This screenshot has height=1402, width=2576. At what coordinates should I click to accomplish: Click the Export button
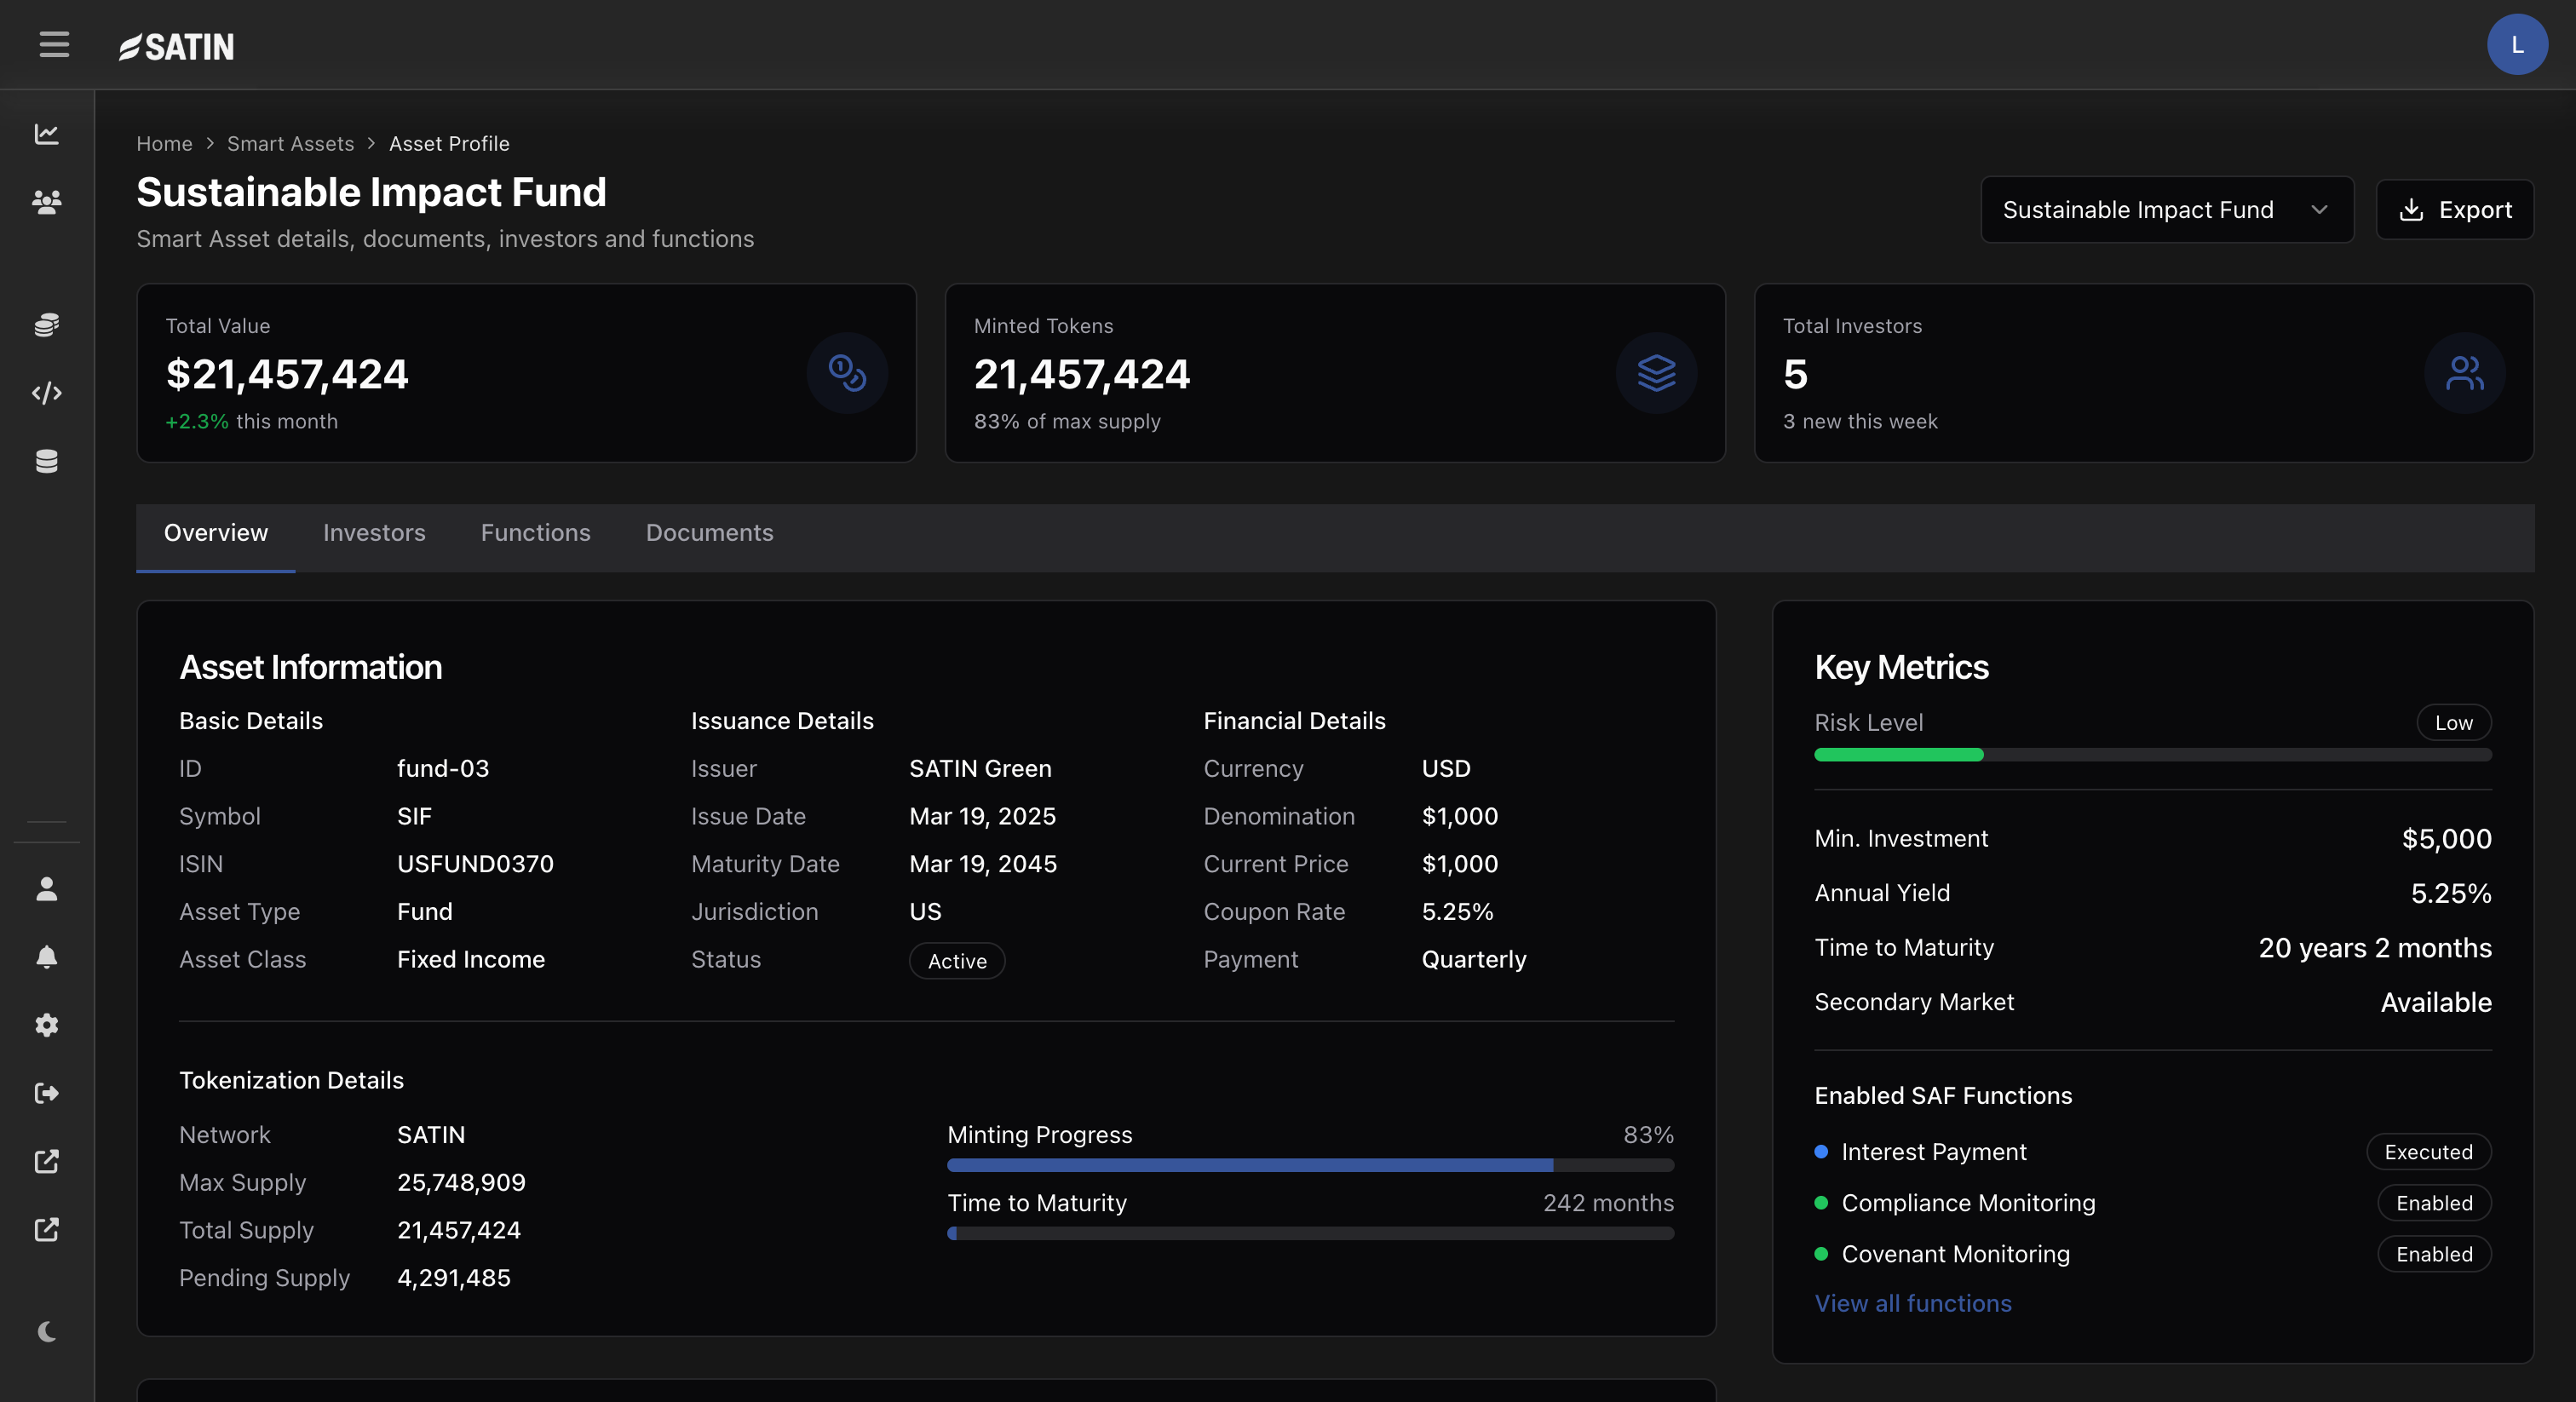point(2454,210)
